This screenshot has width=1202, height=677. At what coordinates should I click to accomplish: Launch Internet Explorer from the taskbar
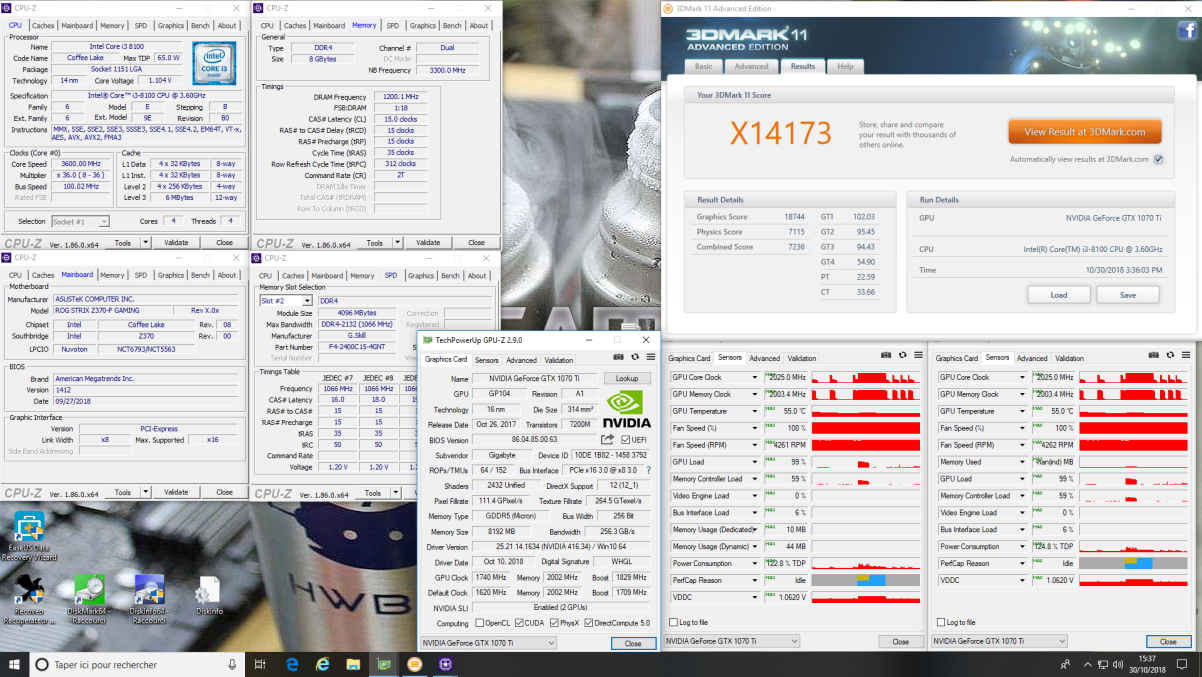pos(323,664)
